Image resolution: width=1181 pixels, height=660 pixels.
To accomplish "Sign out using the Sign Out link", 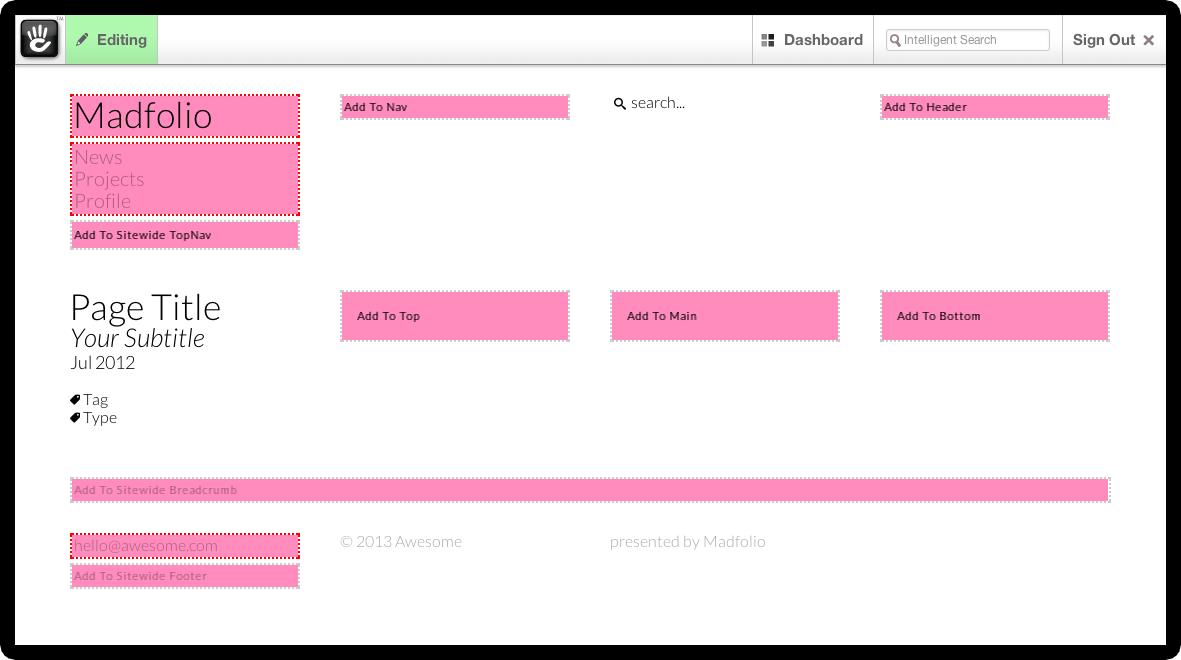I will (x=1104, y=40).
